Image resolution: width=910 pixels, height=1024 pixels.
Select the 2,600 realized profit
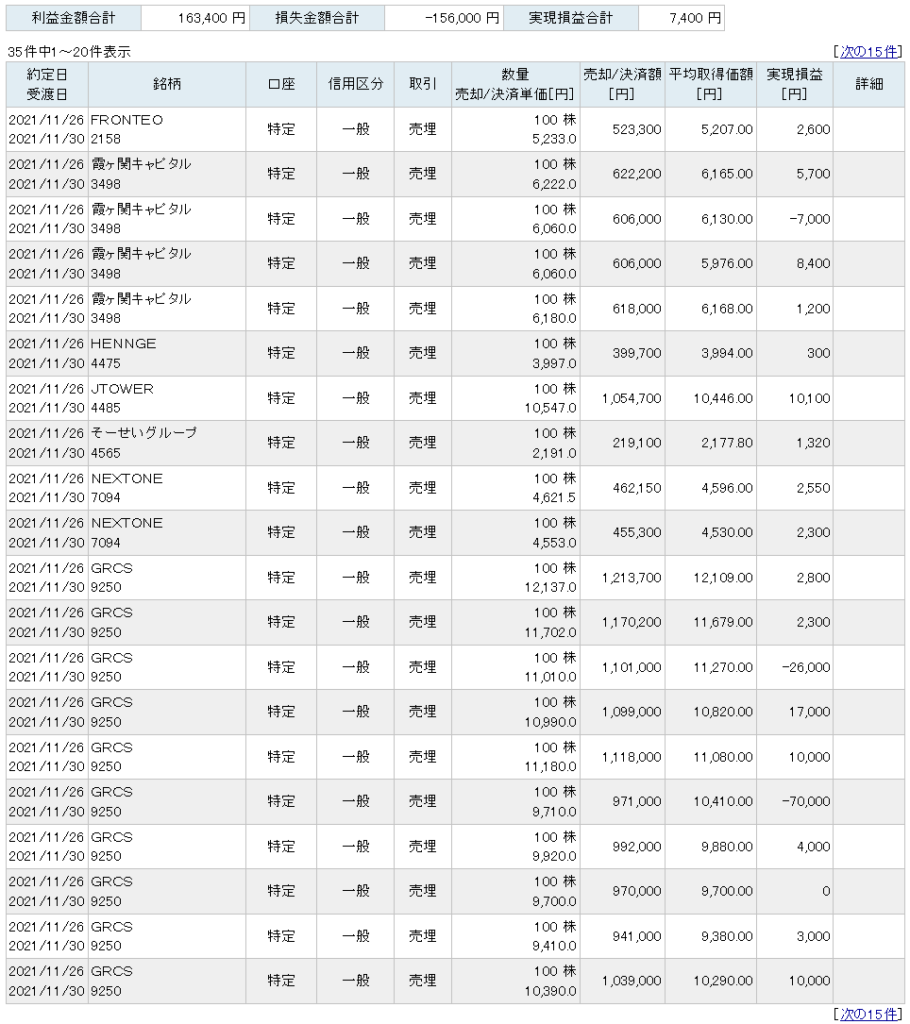(x=813, y=130)
